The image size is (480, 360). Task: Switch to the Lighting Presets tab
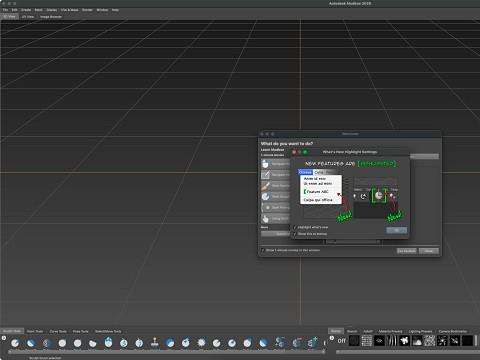[x=420, y=331]
